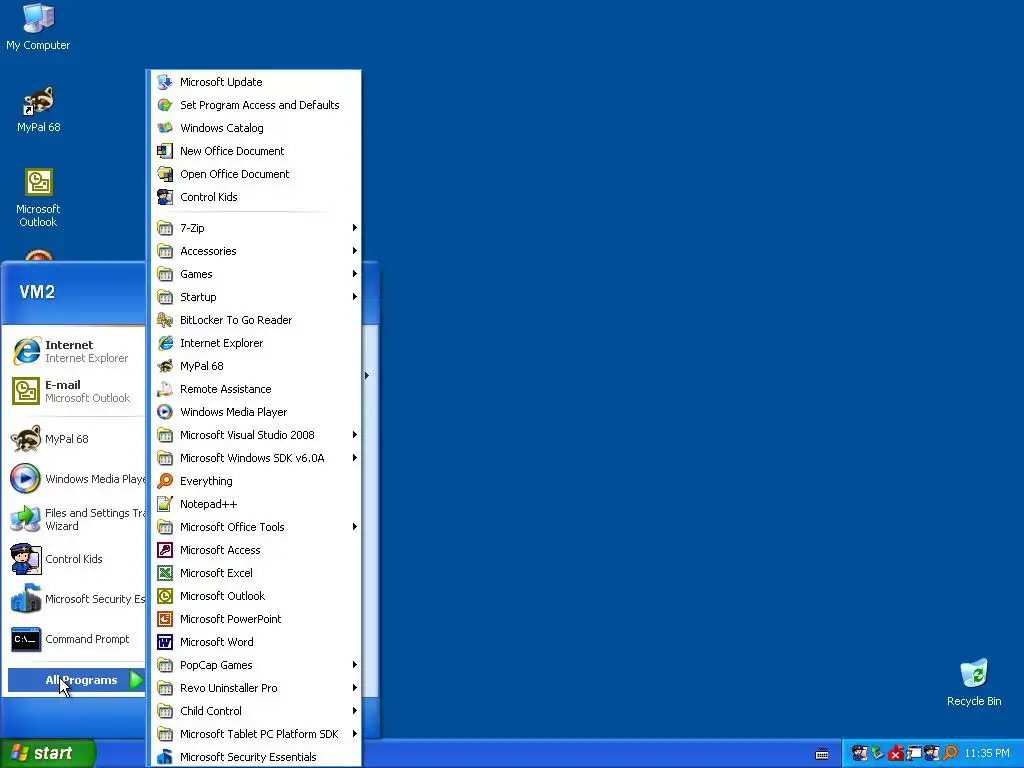Expand Microsoft Visual Studio 2008 folder

tap(255, 435)
